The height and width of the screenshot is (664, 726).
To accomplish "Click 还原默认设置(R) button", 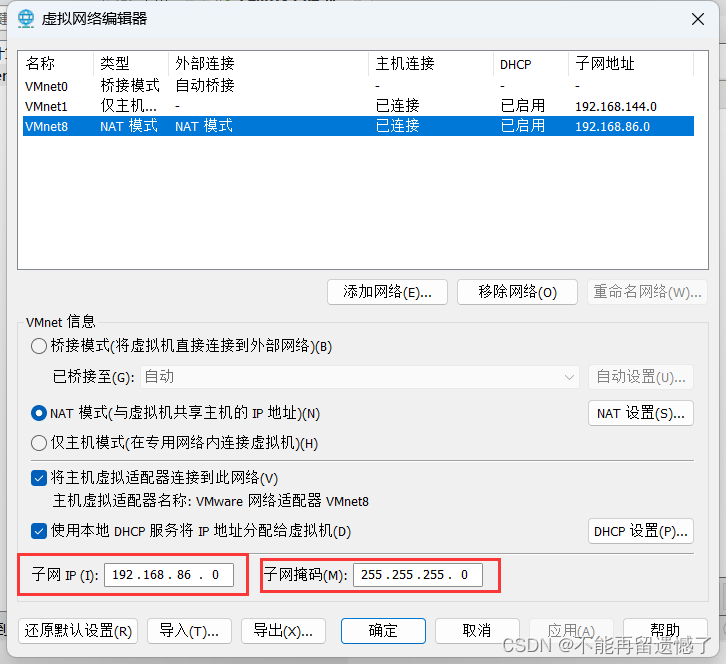I will (x=78, y=631).
